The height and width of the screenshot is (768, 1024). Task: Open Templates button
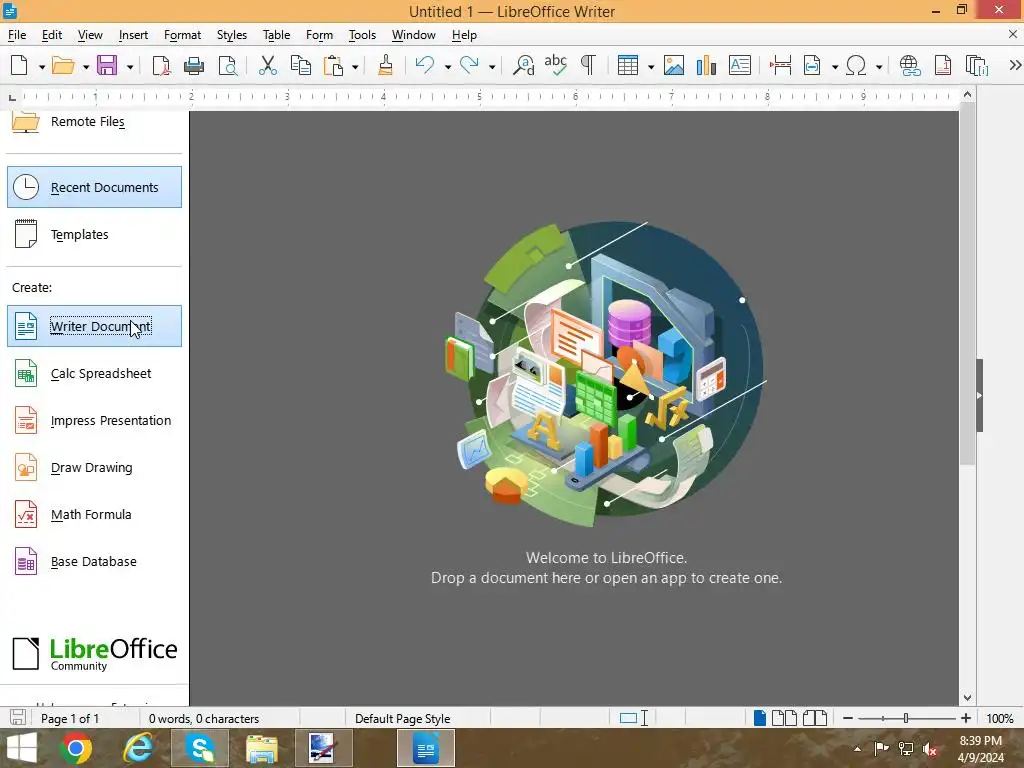point(94,234)
